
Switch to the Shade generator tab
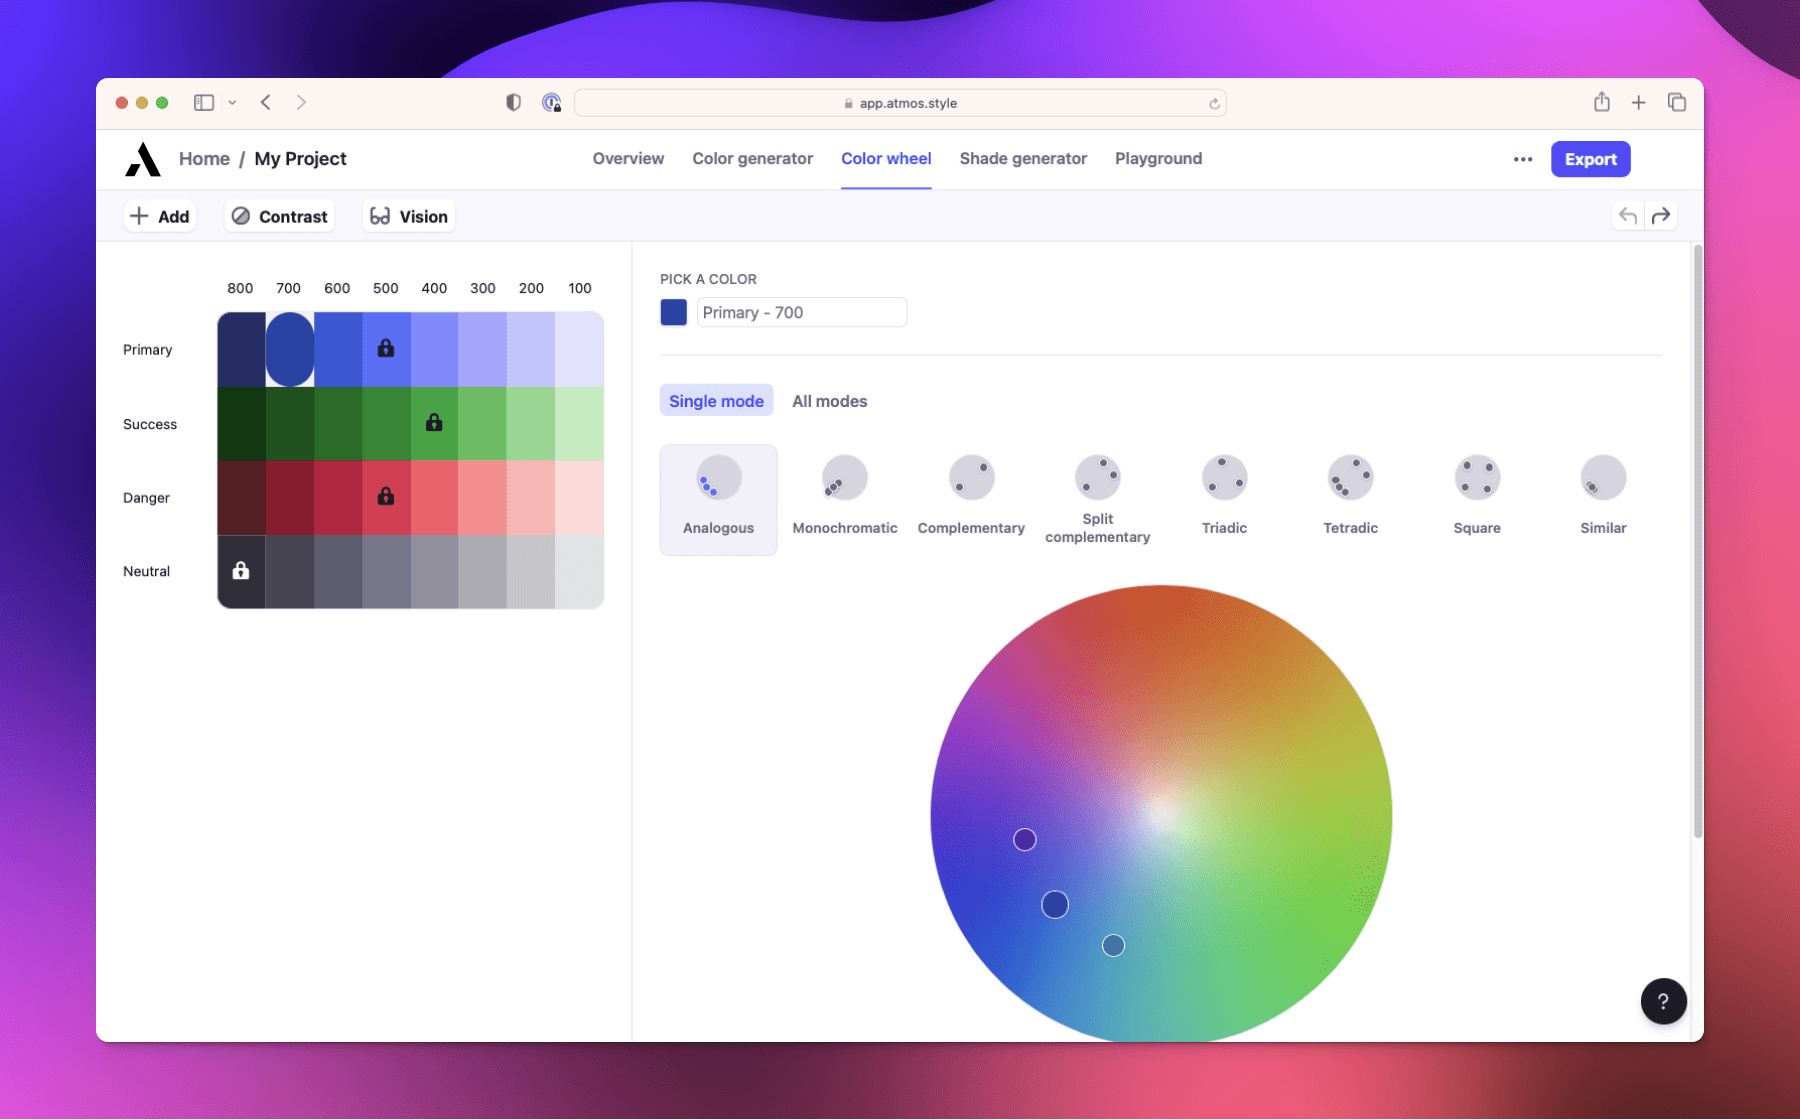(1023, 158)
